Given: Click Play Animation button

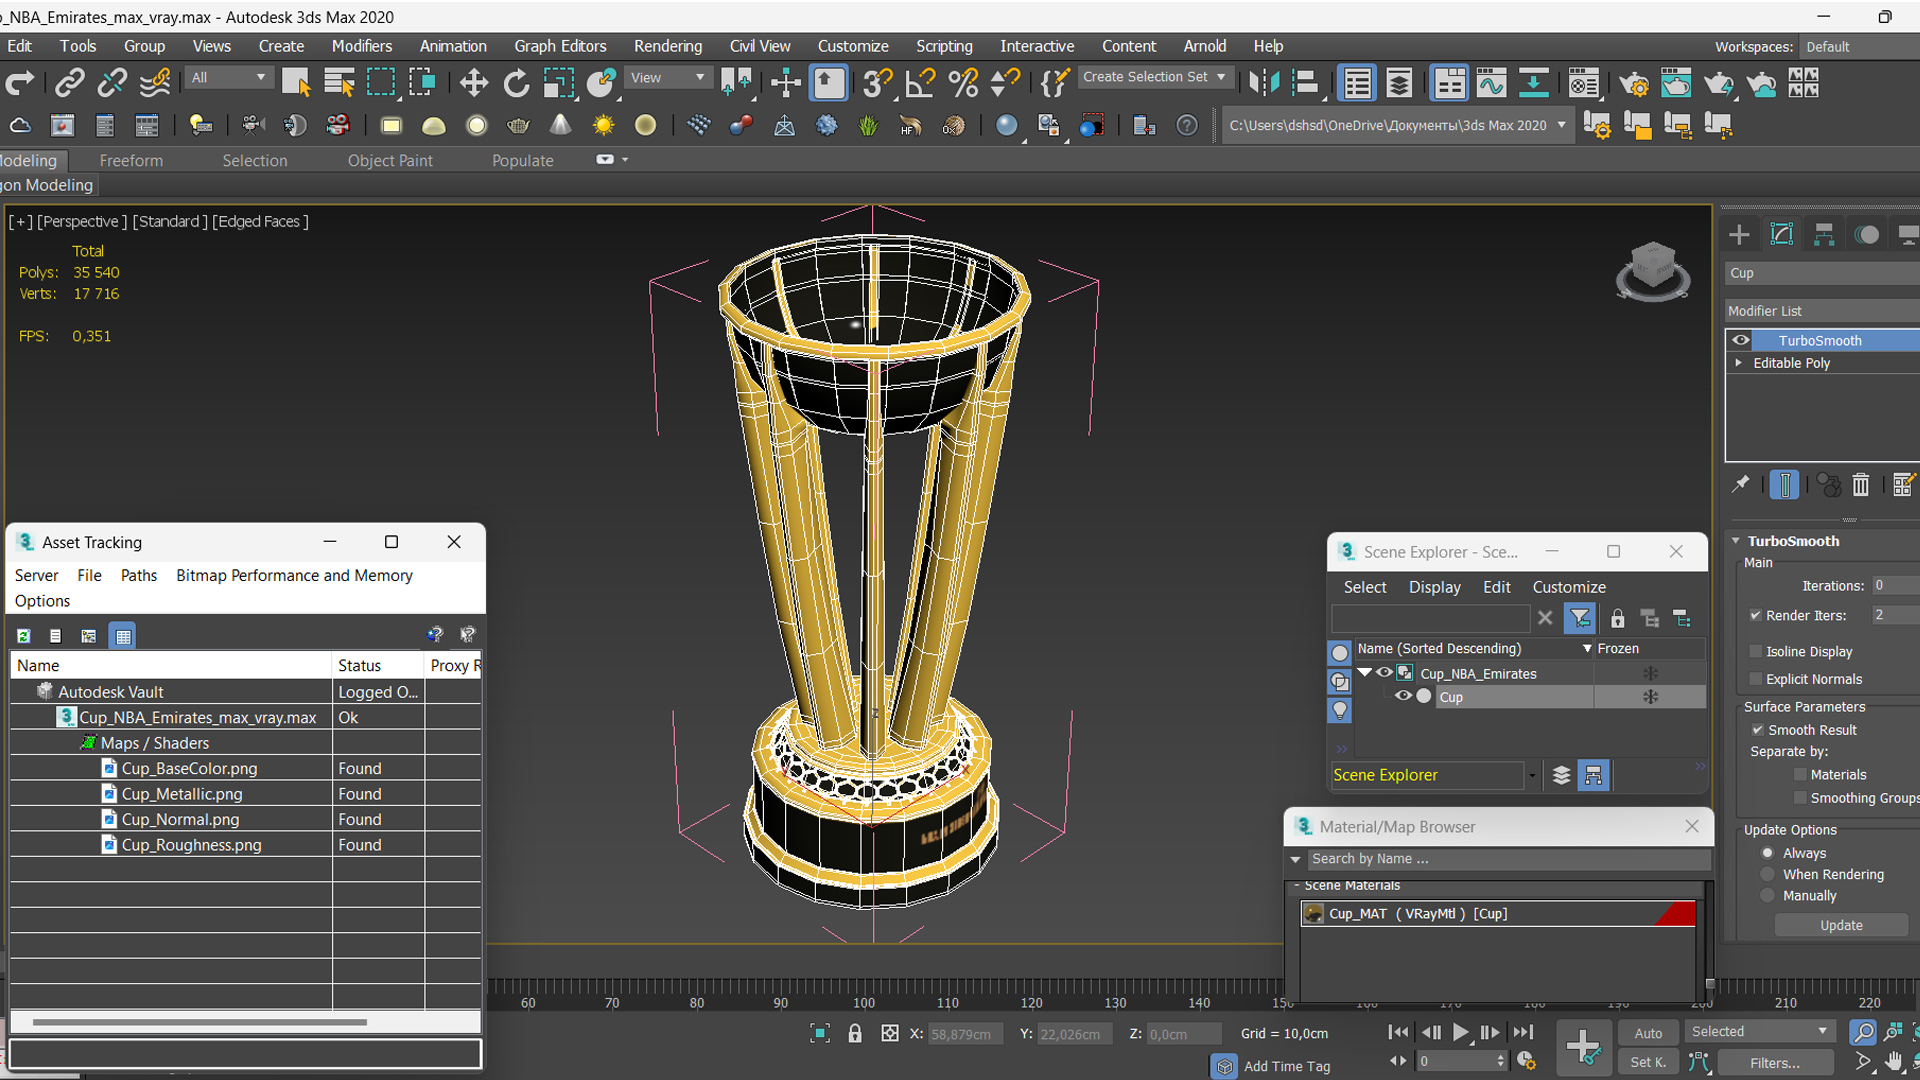Looking at the screenshot, I should point(1460,1033).
